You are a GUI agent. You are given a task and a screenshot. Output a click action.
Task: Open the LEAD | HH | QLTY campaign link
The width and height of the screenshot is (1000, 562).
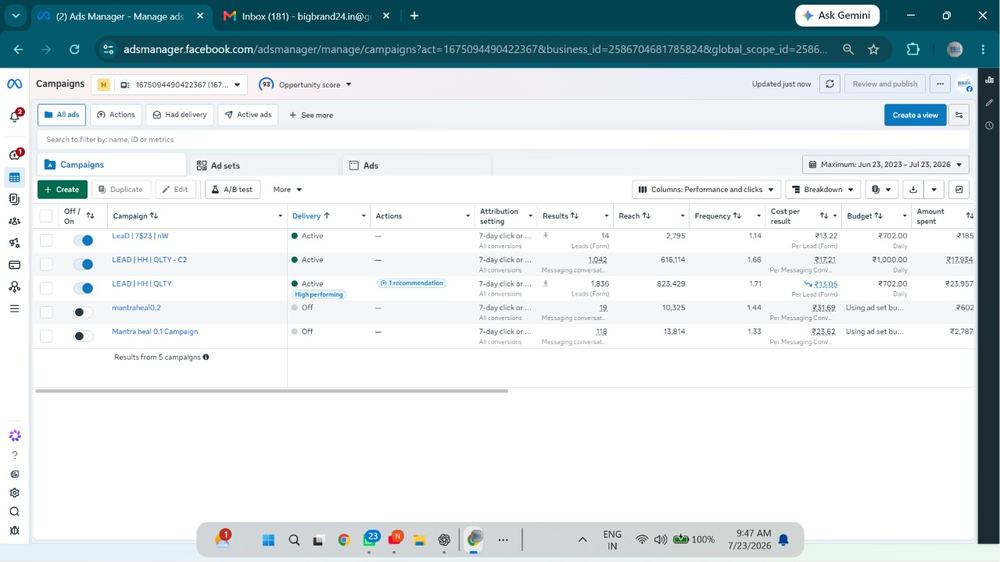click(142, 284)
